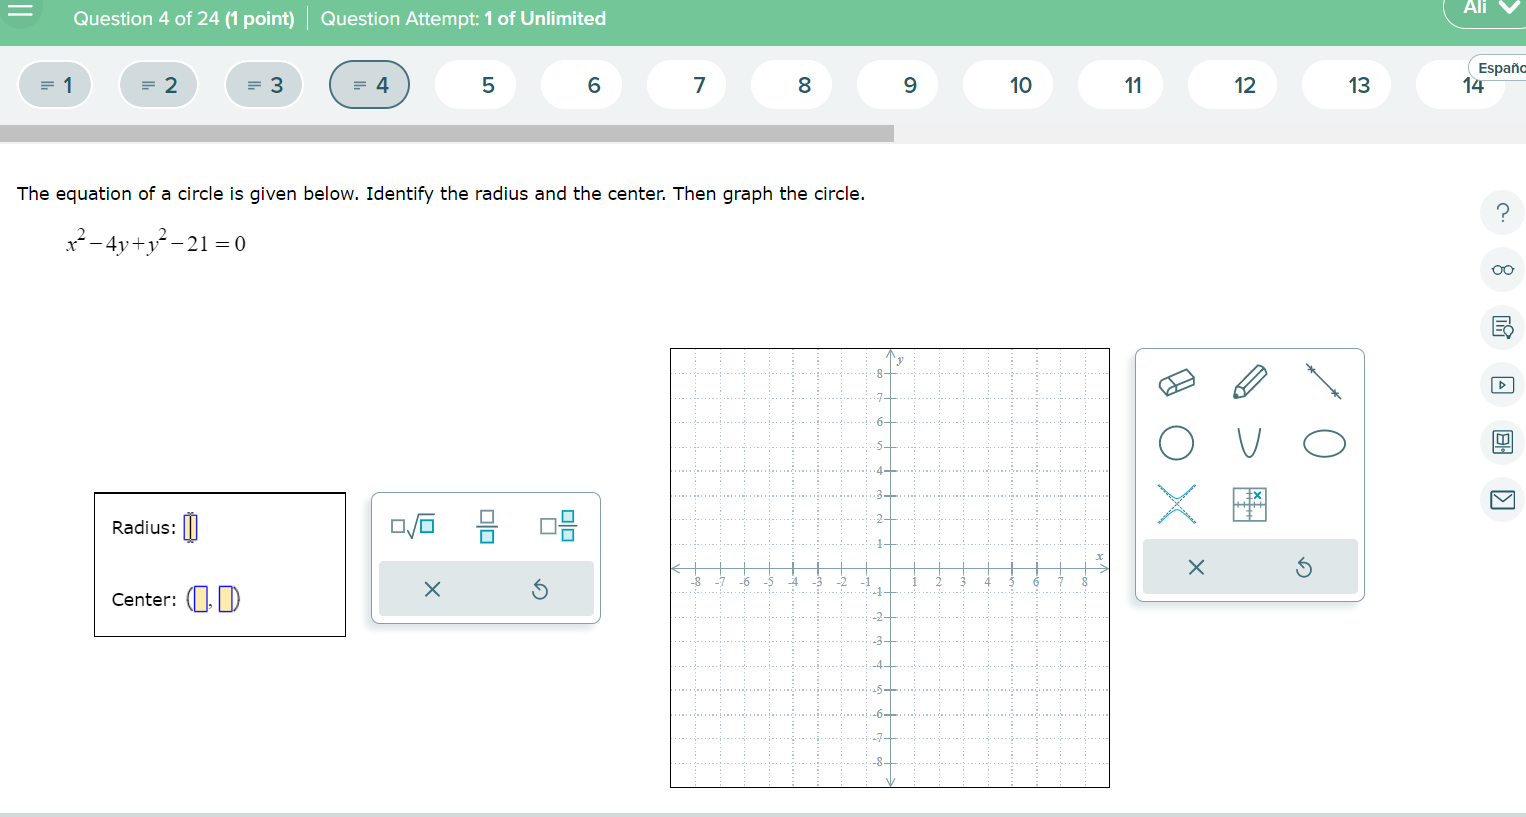The width and height of the screenshot is (1526, 817).
Task: Select the circle graphing tool
Action: 1177,444
